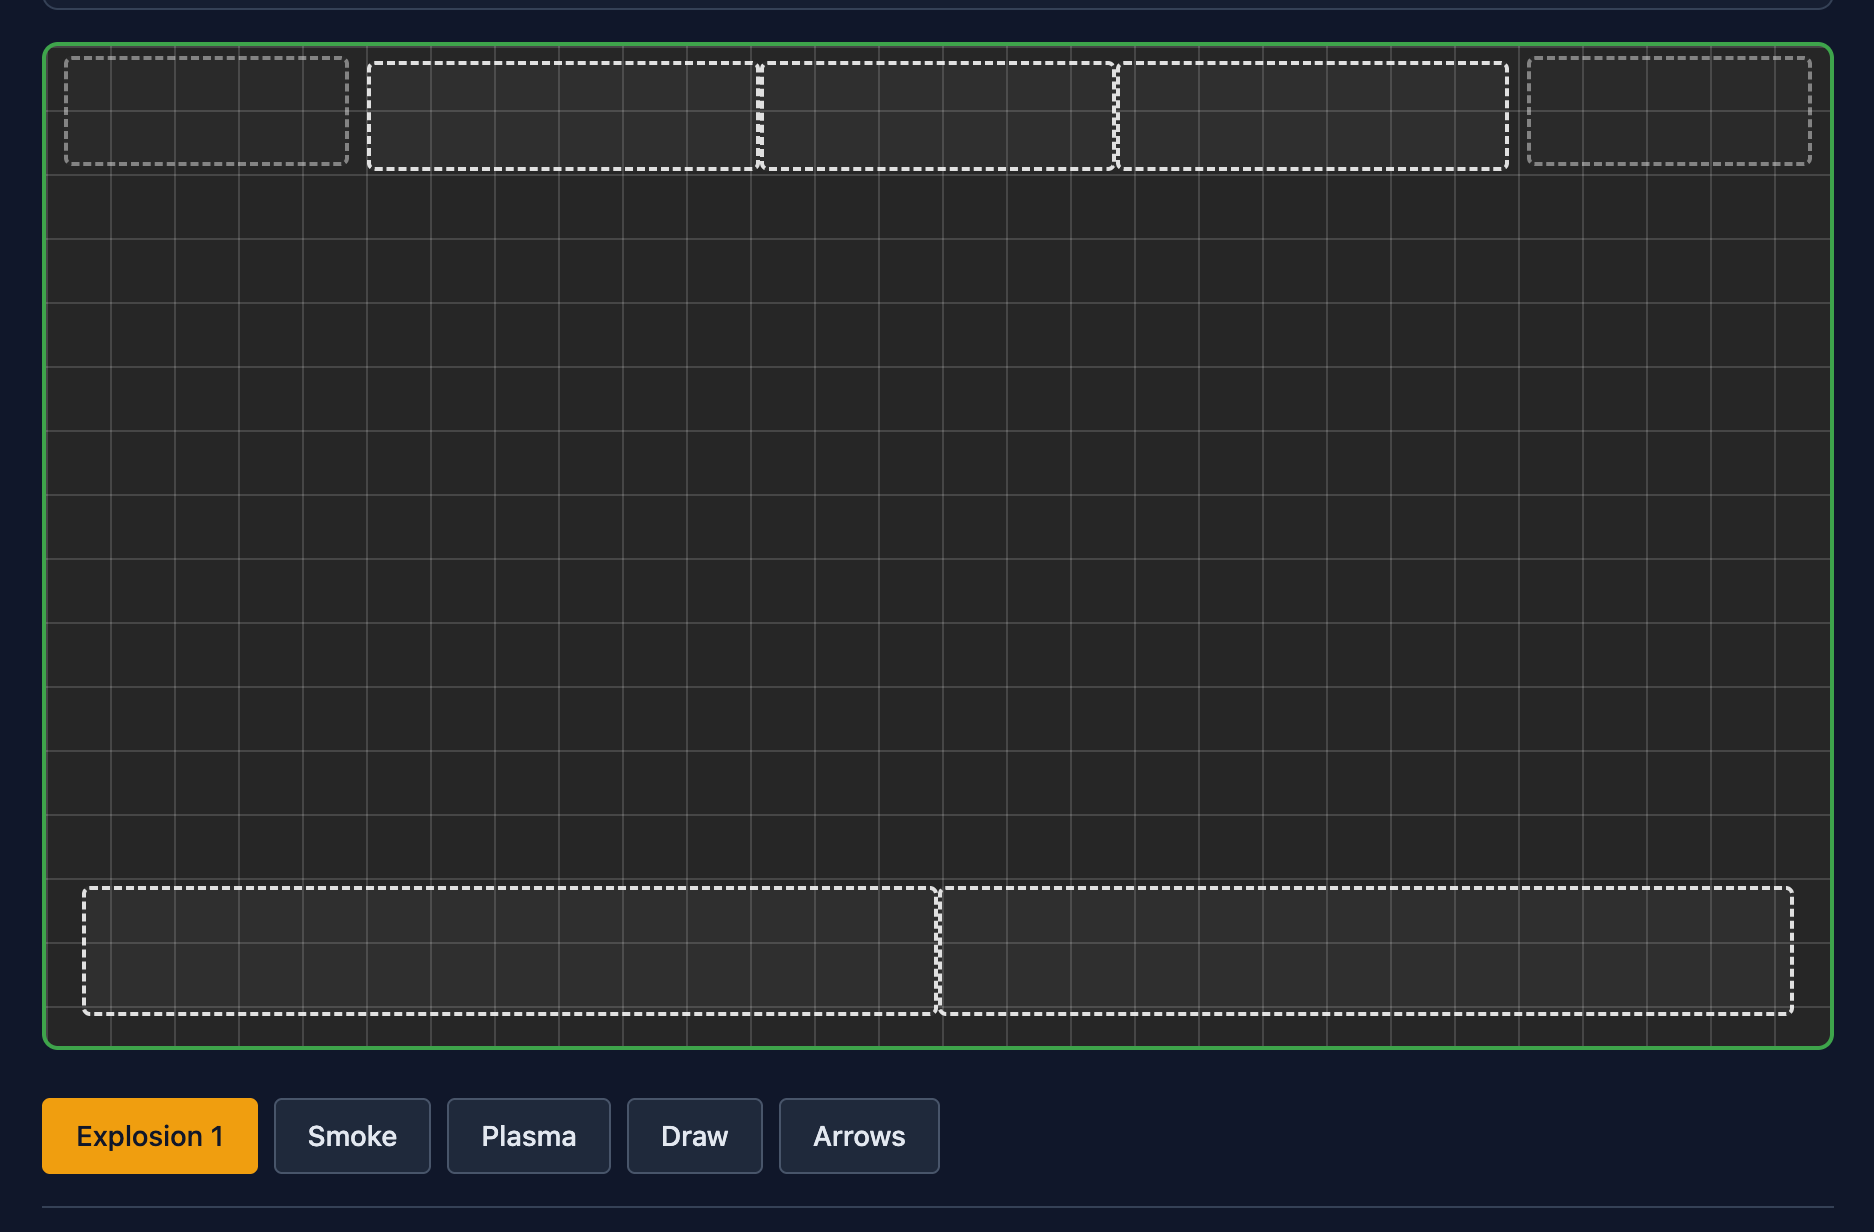Image resolution: width=1874 pixels, height=1232 pixels.
Task: Select the wide bottom-right dashed region
Action: coord(1365,951)
